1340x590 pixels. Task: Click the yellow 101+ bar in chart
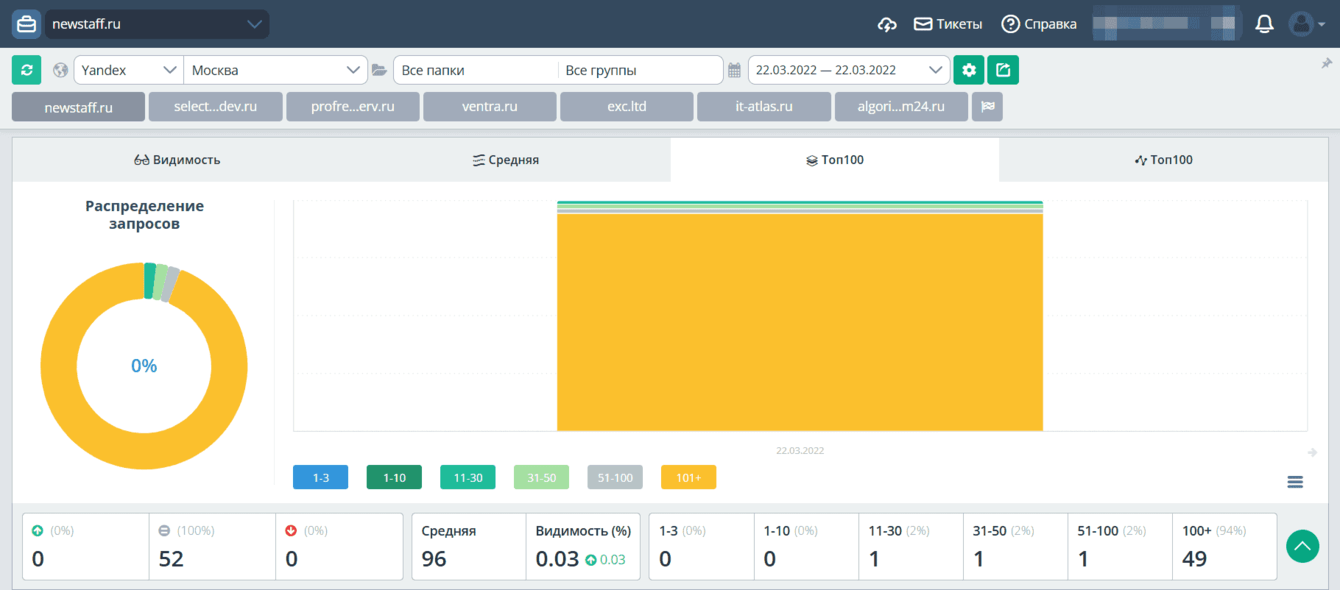click(x=799, y=322)
